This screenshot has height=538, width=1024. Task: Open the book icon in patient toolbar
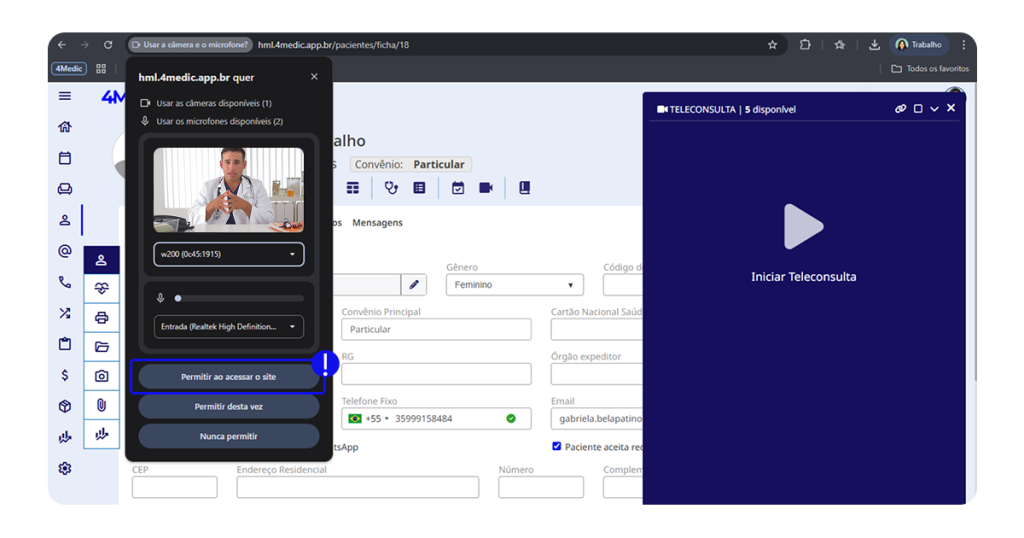click(524, 188)
